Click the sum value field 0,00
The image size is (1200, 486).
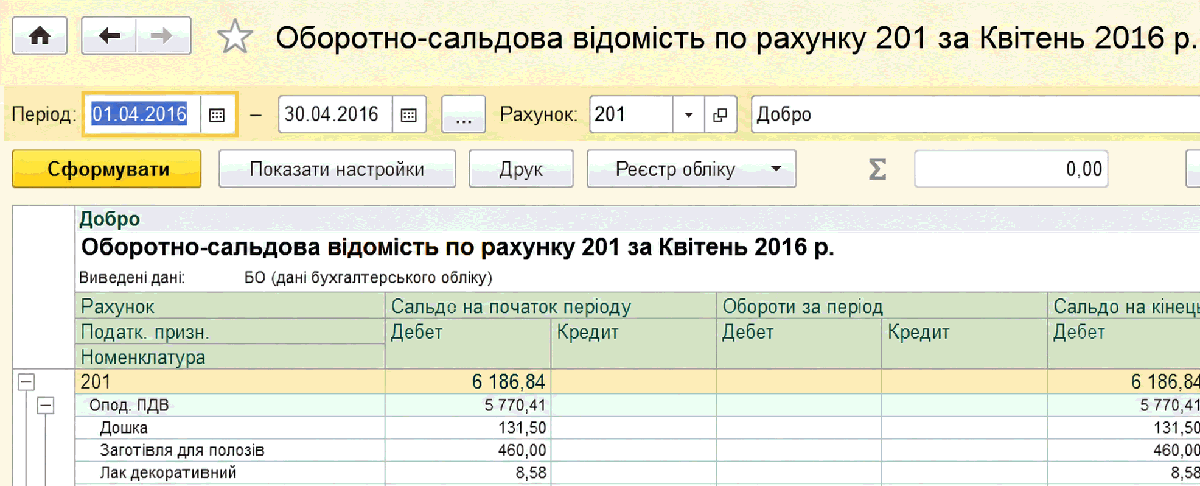tap(1010, 169)
